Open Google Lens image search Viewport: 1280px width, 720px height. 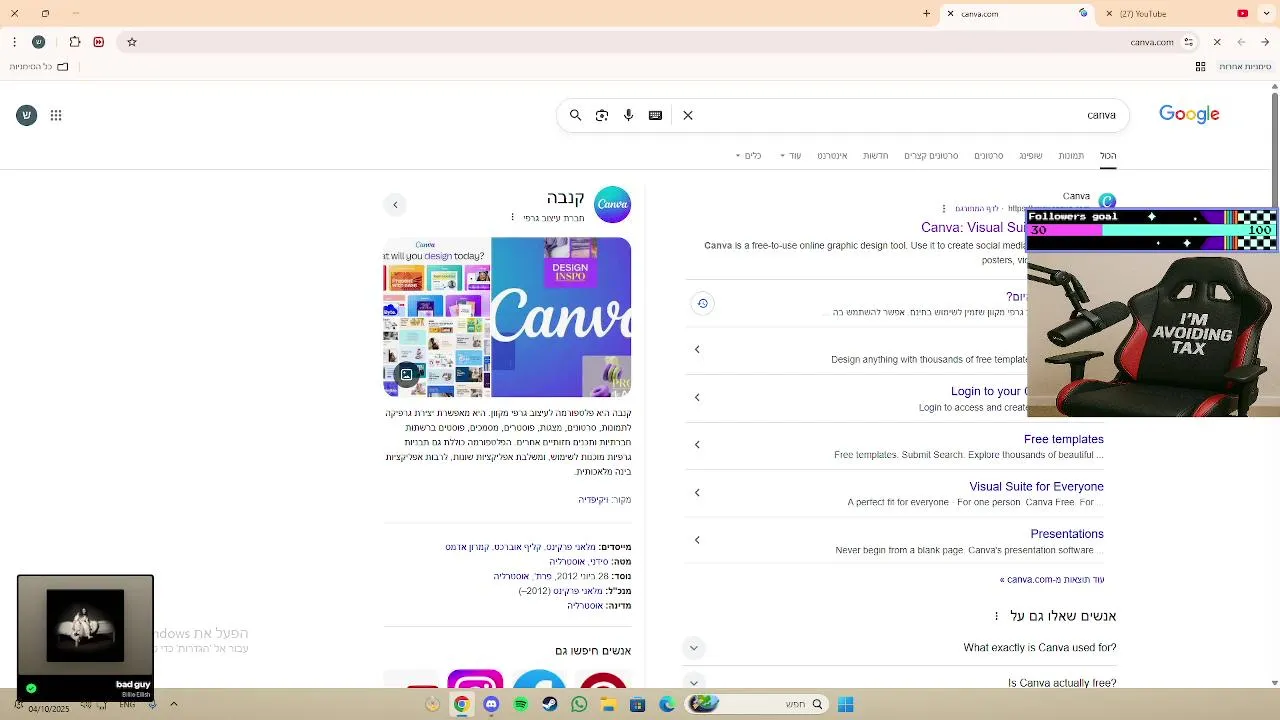point(602,115)
